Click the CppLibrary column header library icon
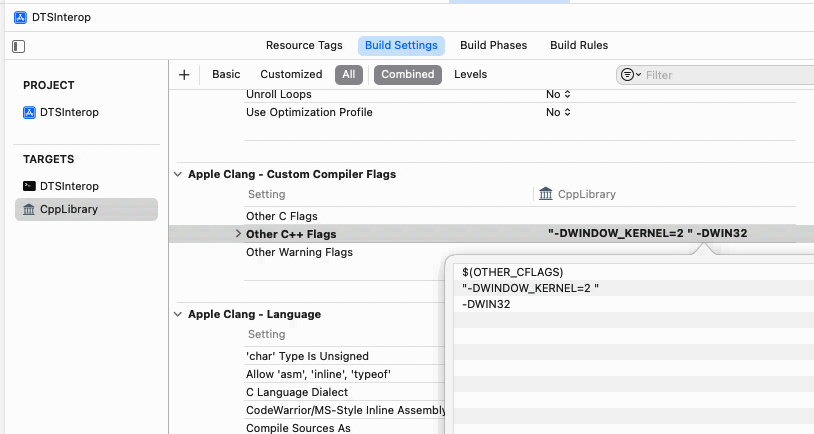 pyautogui.click(x=546, y=194)
